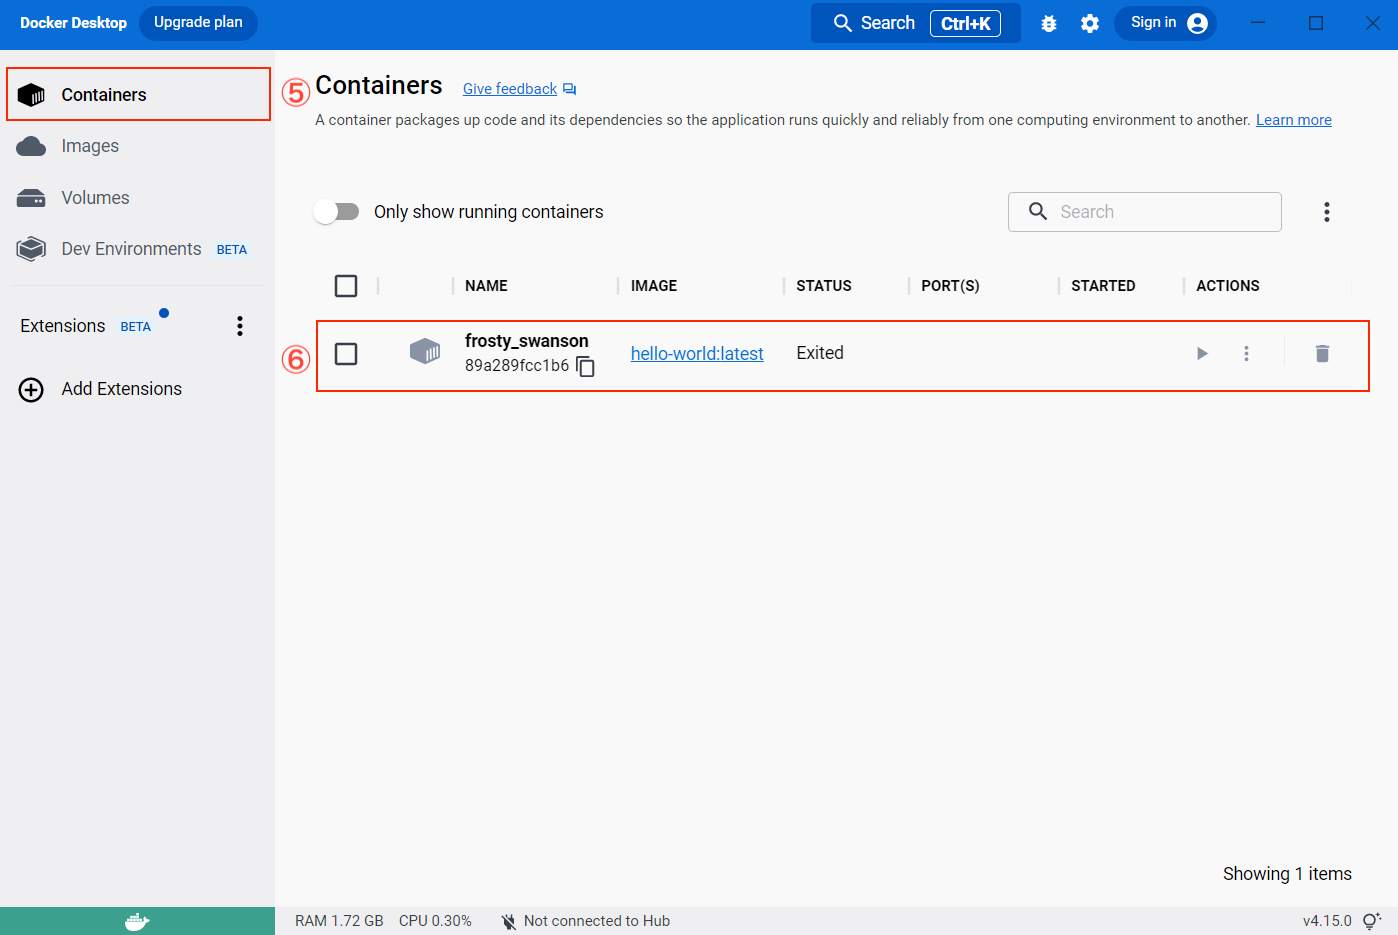Focus the containers Search field

[1145, 212]
